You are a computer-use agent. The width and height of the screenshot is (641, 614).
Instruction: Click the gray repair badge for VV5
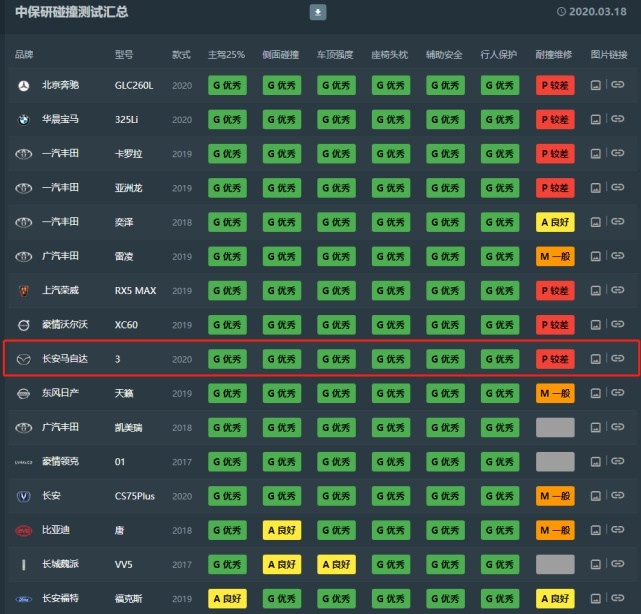click(x=555, y=565)
